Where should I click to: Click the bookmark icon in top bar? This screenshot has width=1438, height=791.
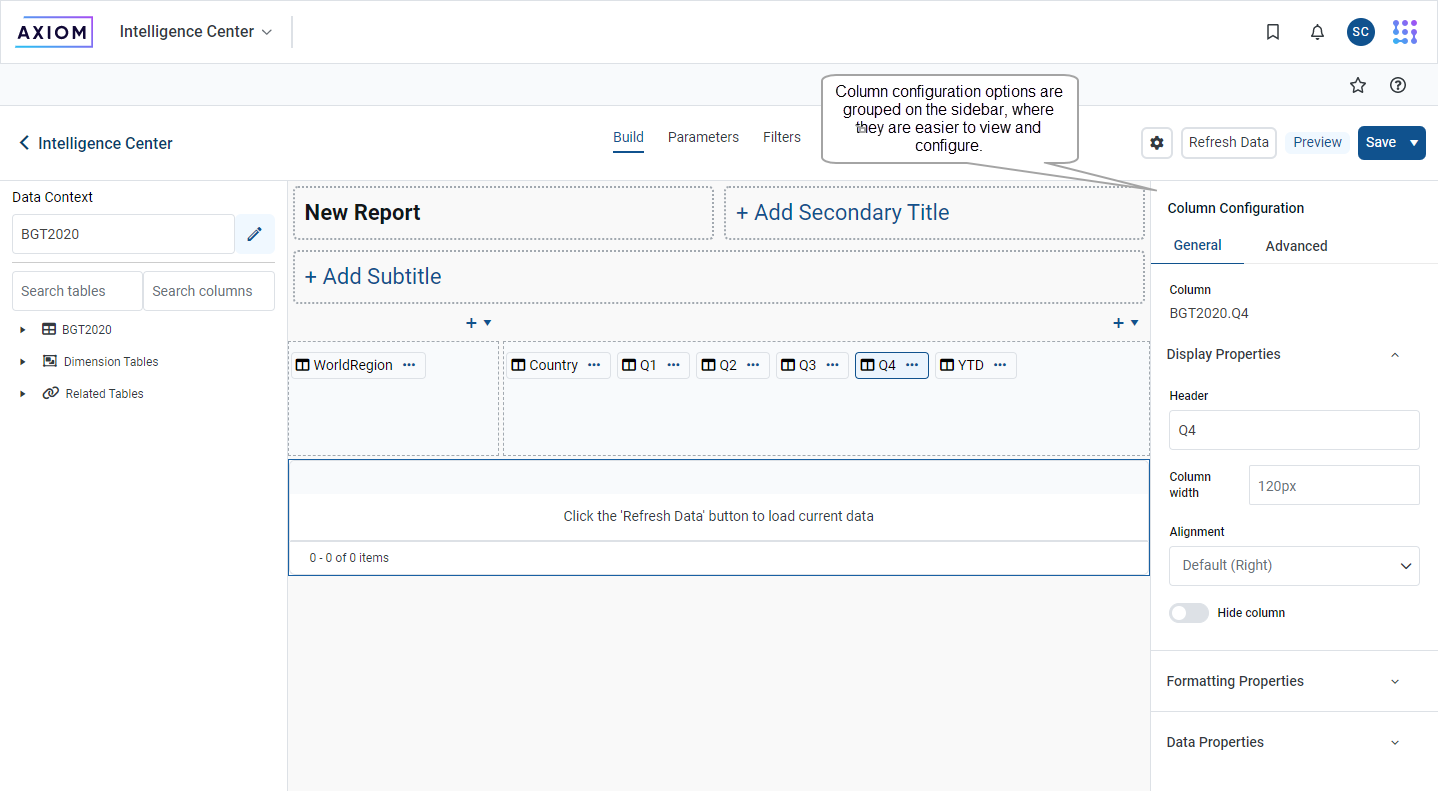[1273, 32]
